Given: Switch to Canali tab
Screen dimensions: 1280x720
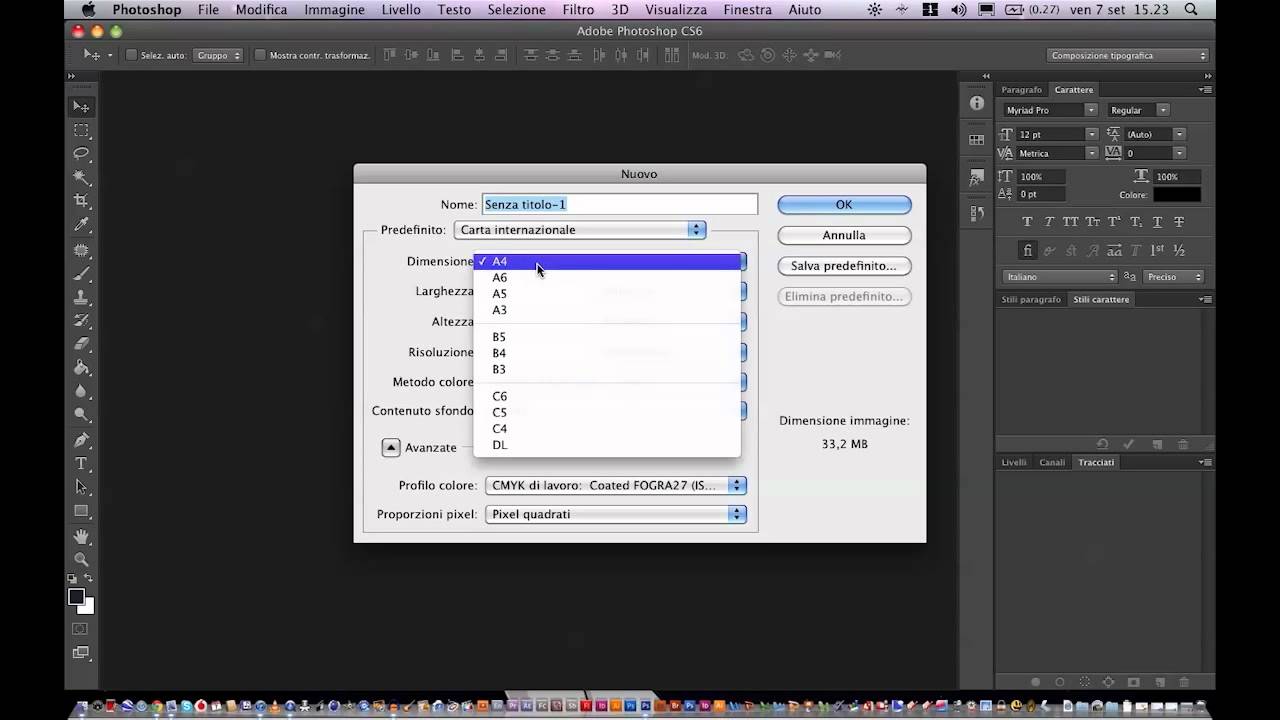Looking at the screenshot, I should (x=1051, y=463).
